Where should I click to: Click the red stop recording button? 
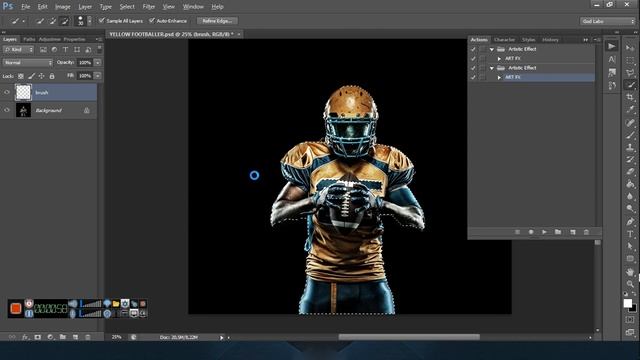pyautogui.click(x=16, y=308)
